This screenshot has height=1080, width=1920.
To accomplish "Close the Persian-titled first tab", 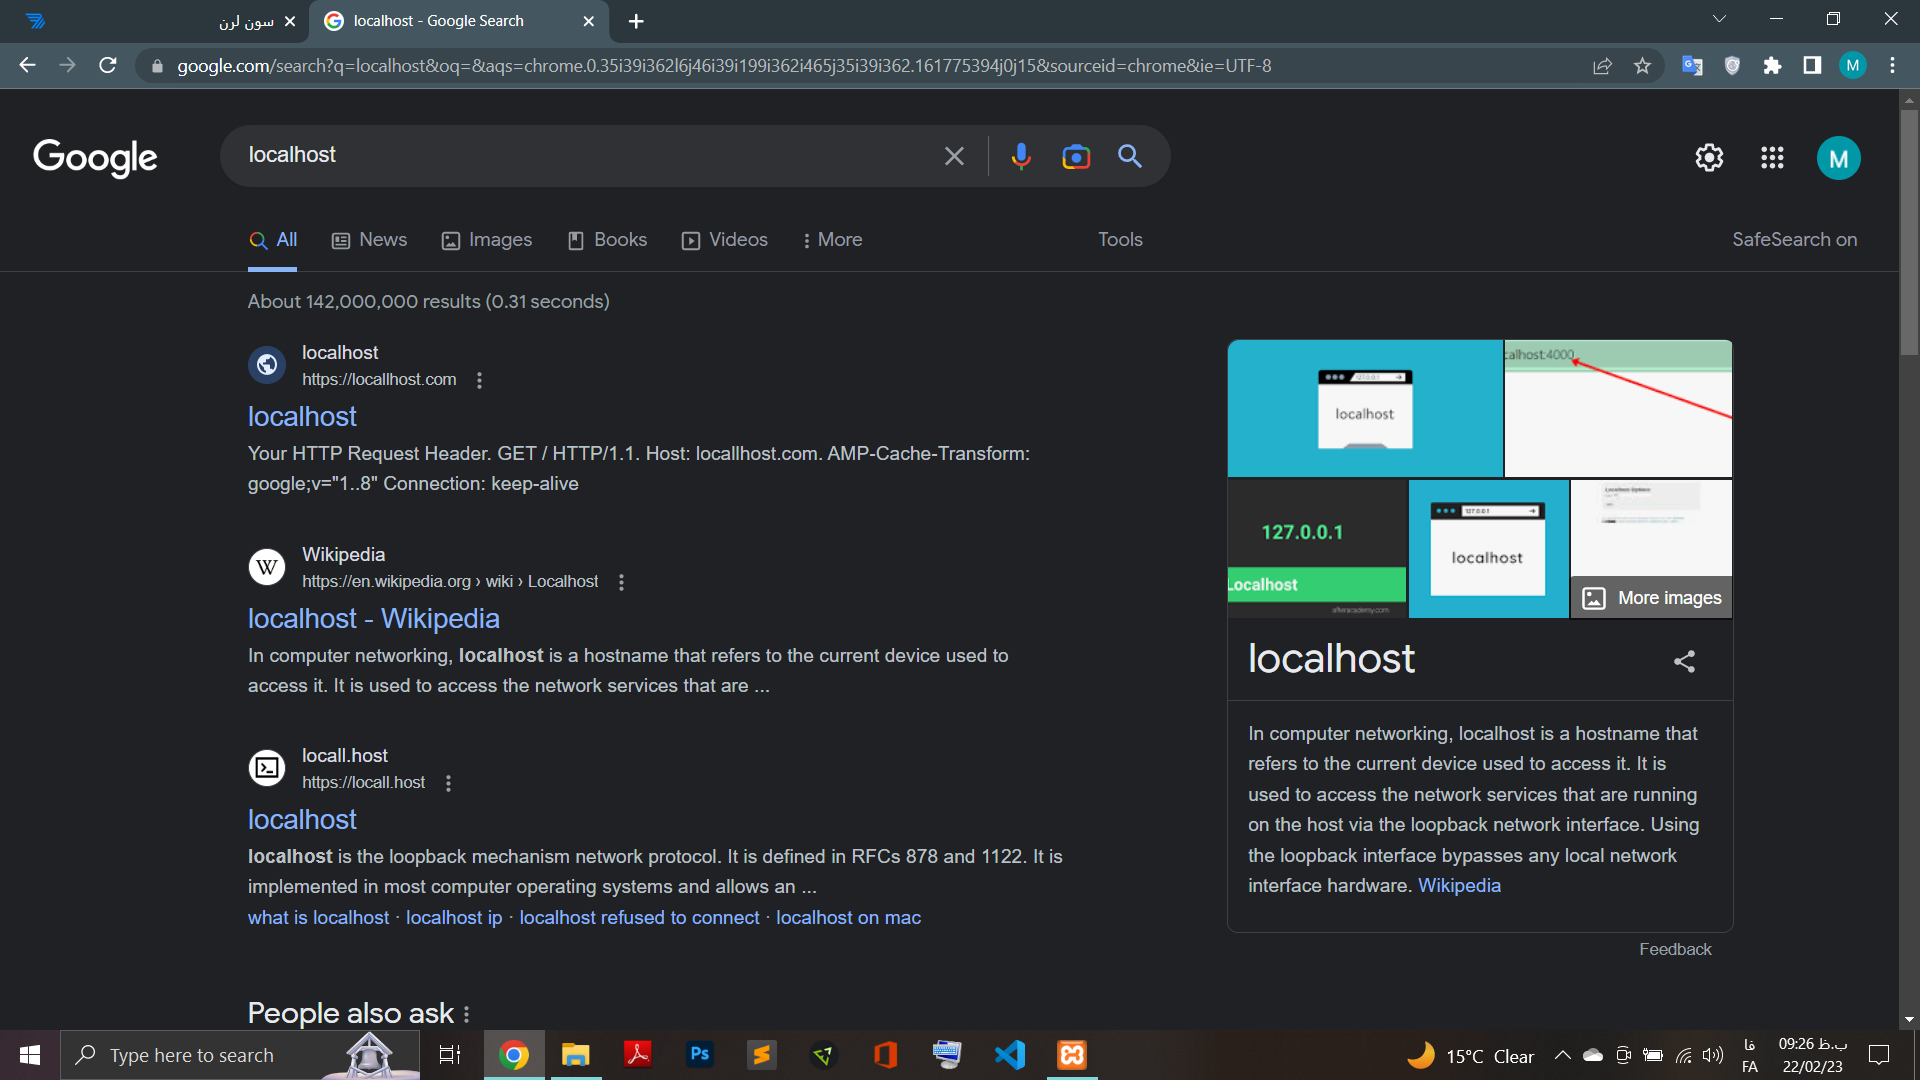I will pos(289,21).
